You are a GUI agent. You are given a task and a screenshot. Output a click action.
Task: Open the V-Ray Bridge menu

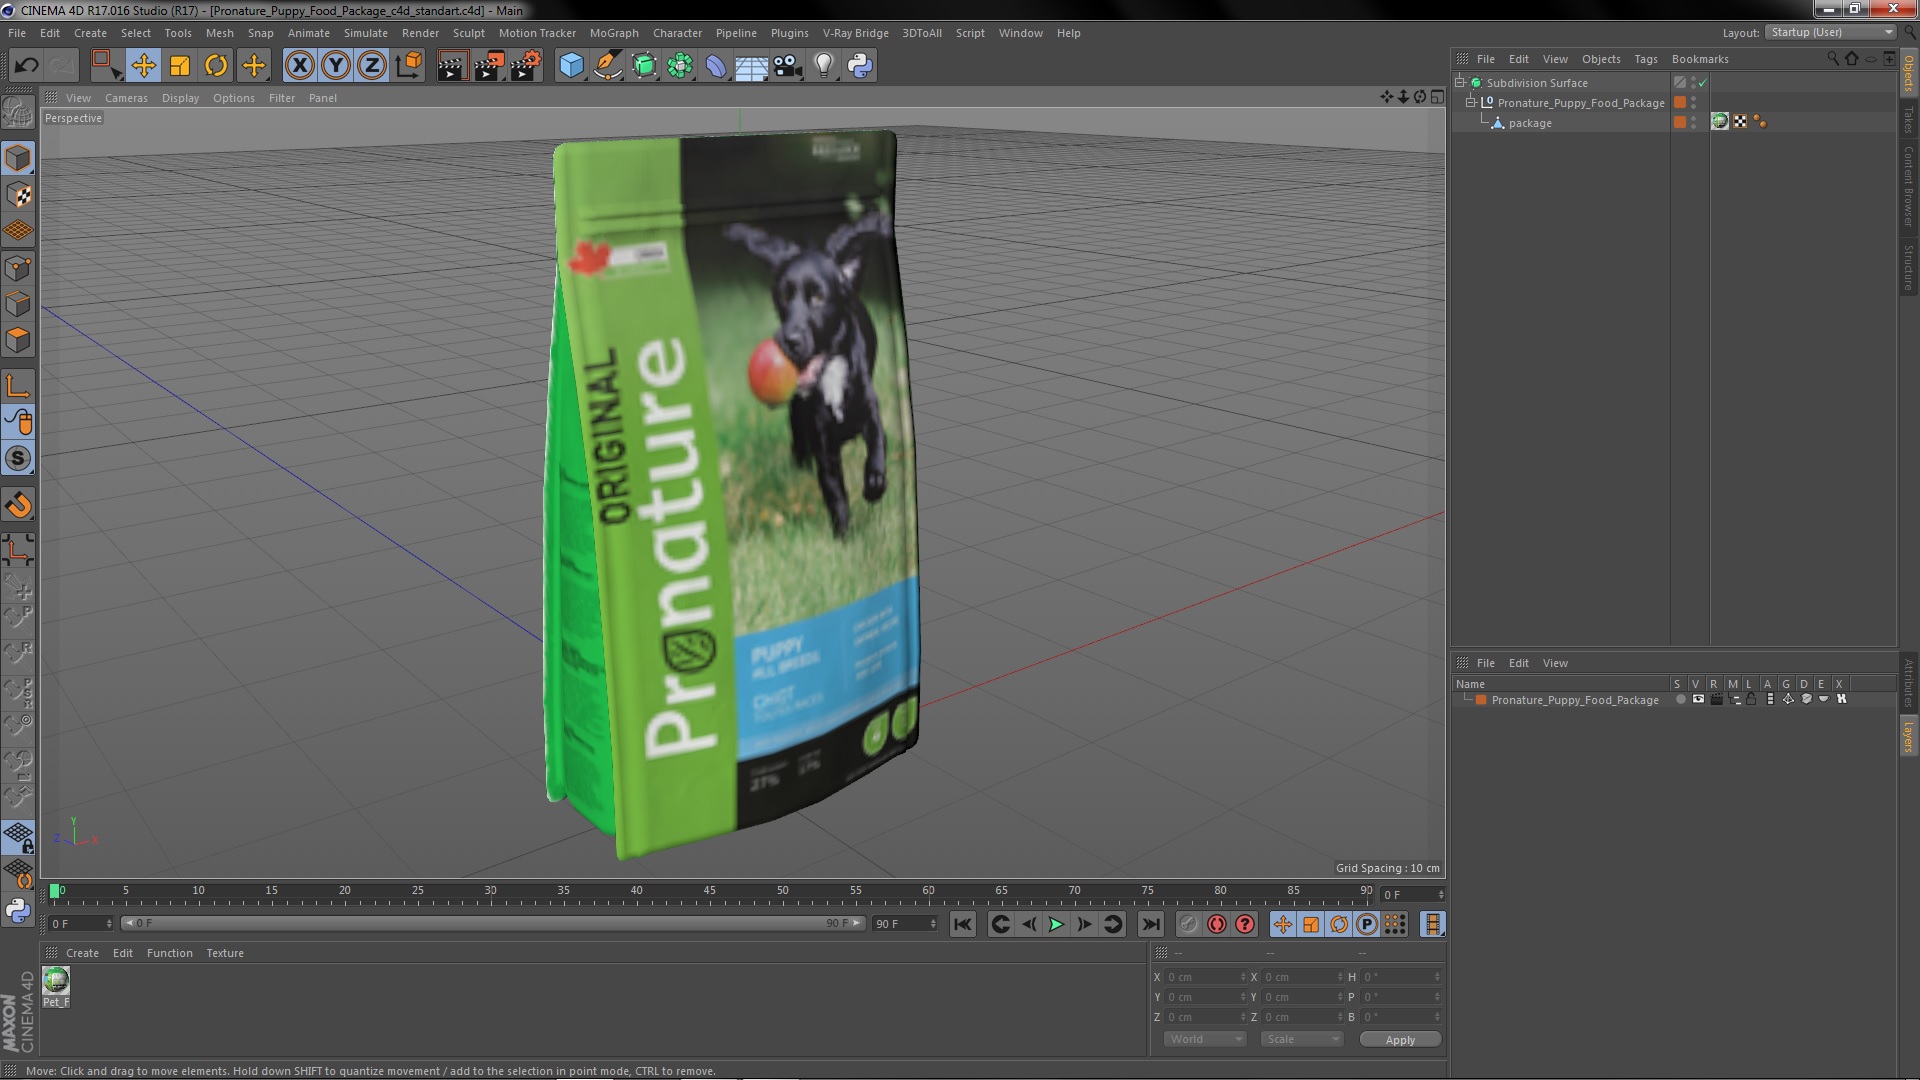coord(855,33)
